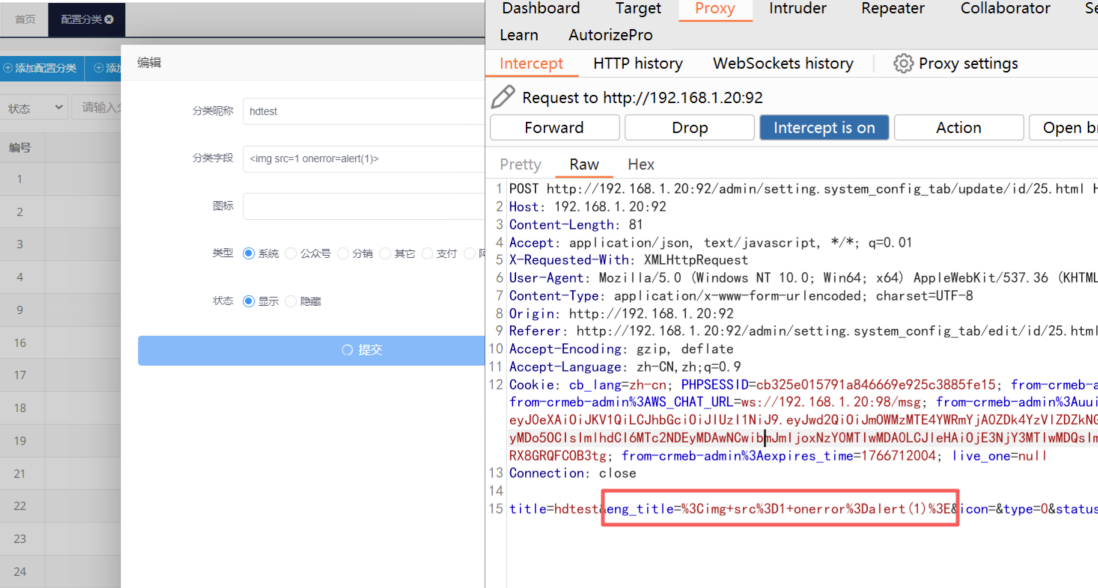The height and width of the screenshot is (588, 1098).
Task: Switch to the HTTP history tab
Action: (637, 63)
